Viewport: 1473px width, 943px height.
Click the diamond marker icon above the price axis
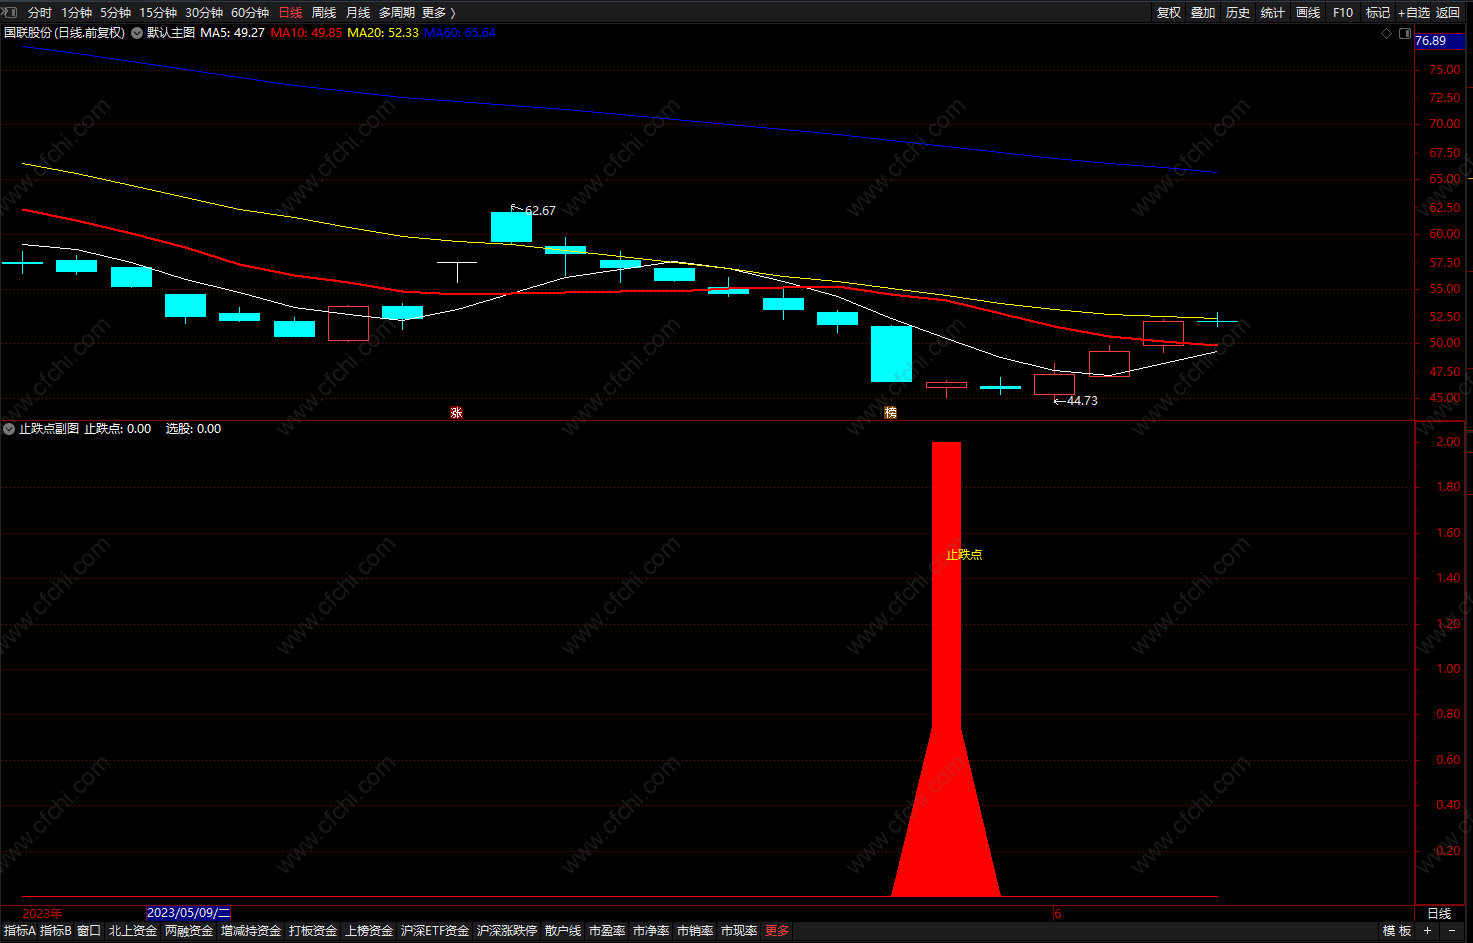click(1386, 33)
